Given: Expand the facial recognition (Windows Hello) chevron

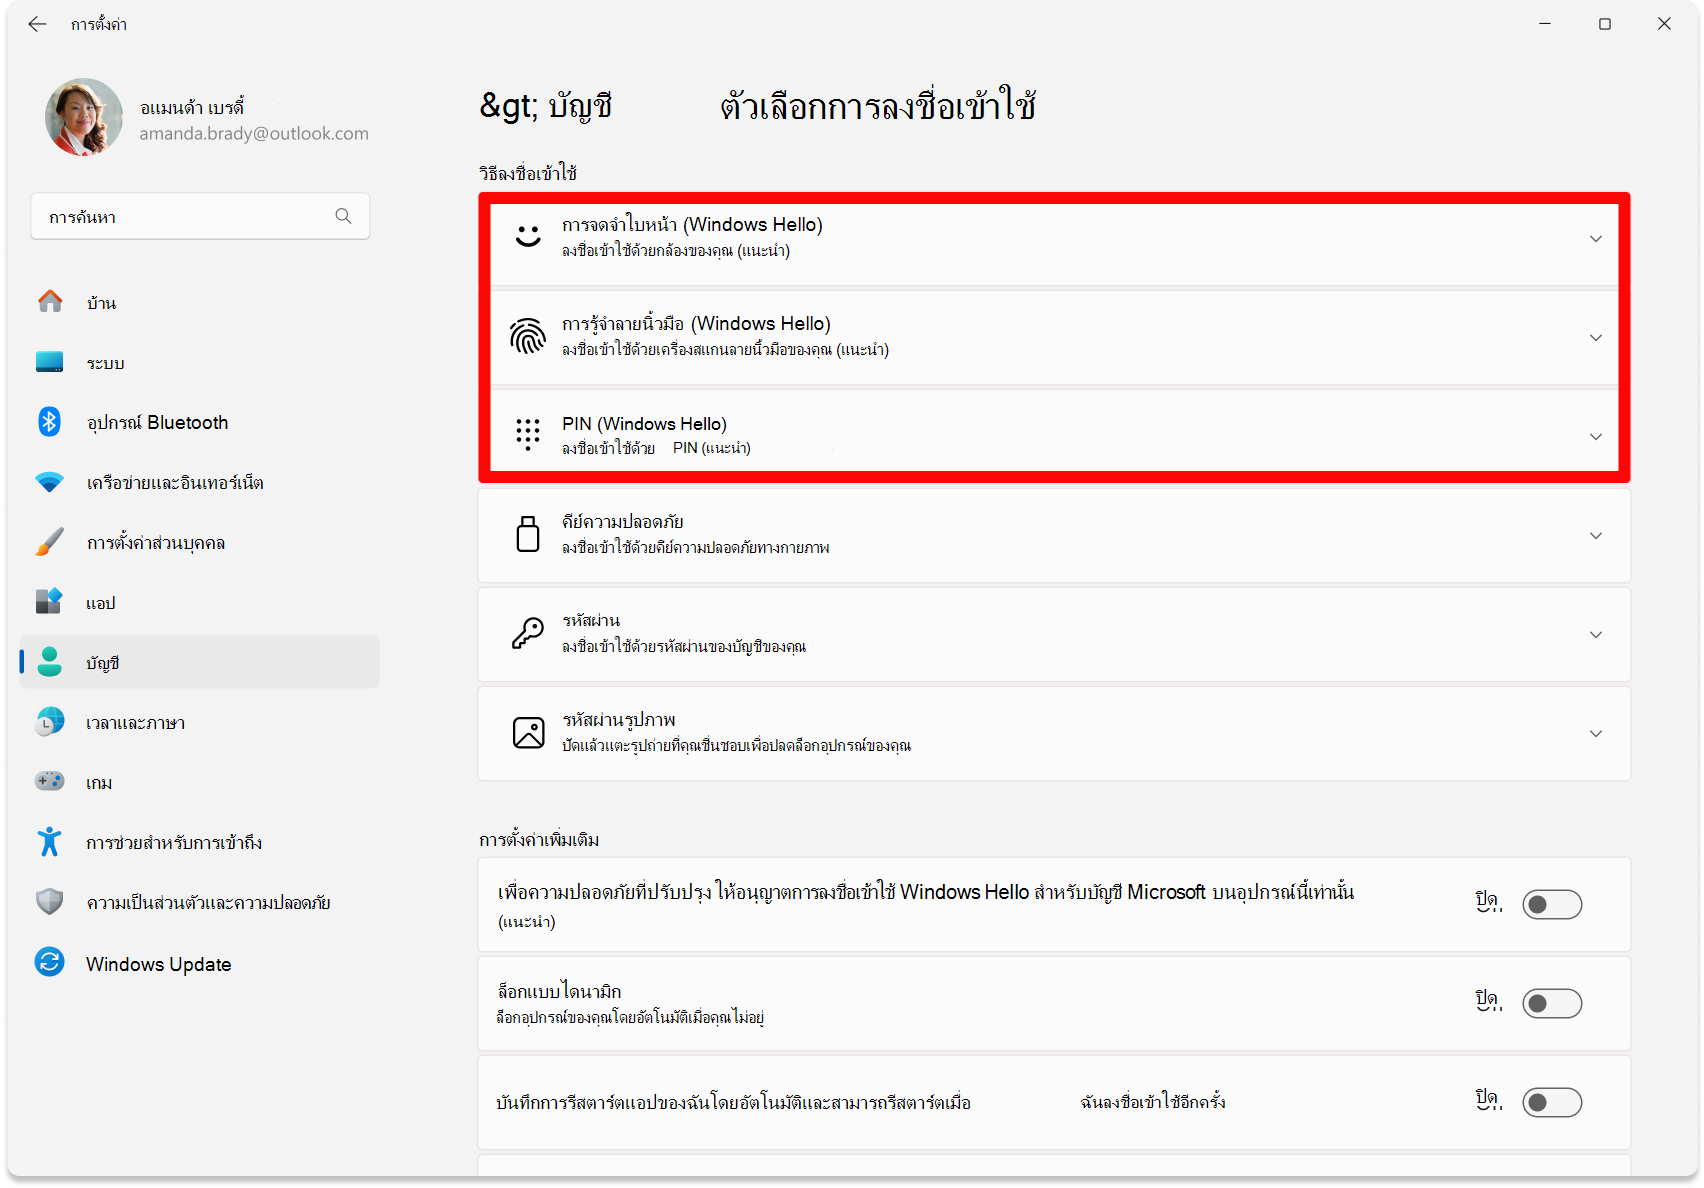Looking at the screenshot, I should 1596,238.
